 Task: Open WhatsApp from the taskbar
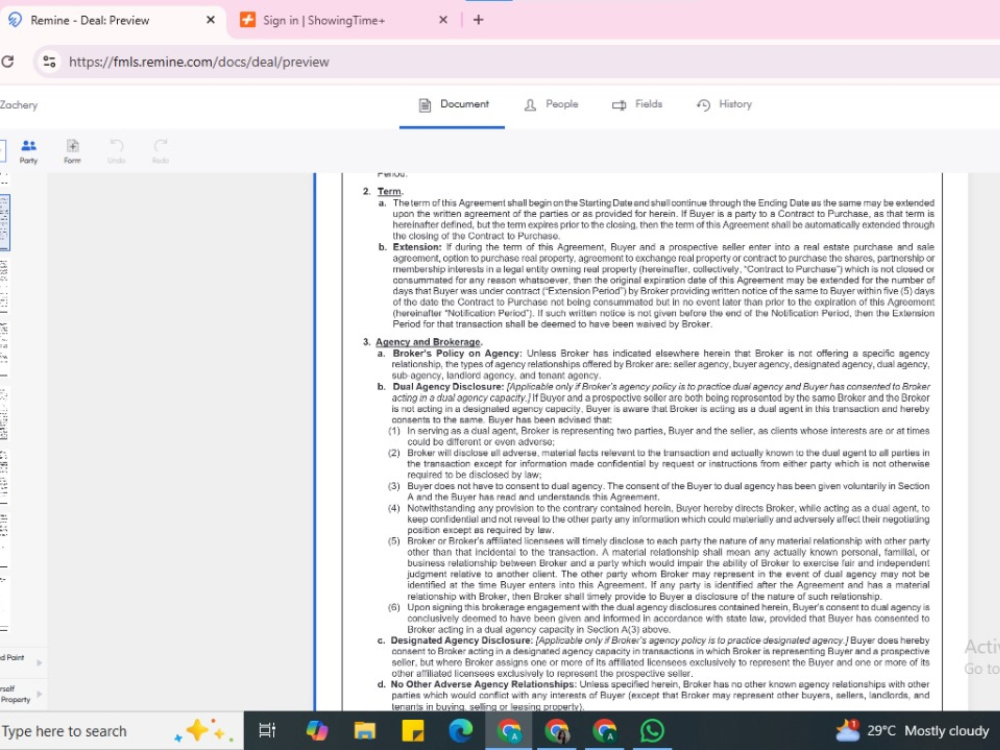click(652, 731)
